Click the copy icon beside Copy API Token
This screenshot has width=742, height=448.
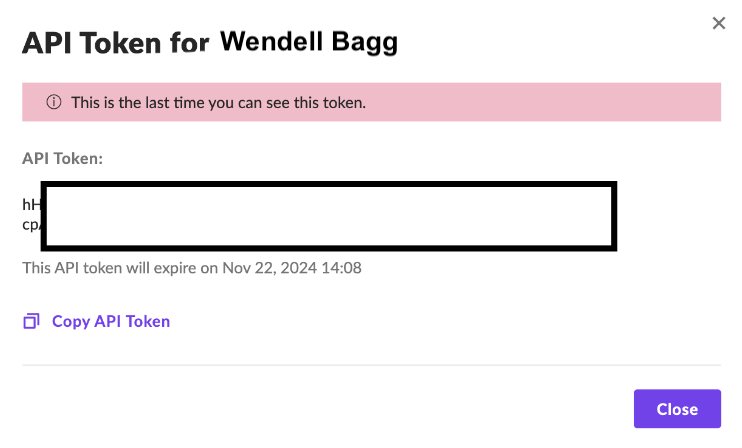point(32,321)
